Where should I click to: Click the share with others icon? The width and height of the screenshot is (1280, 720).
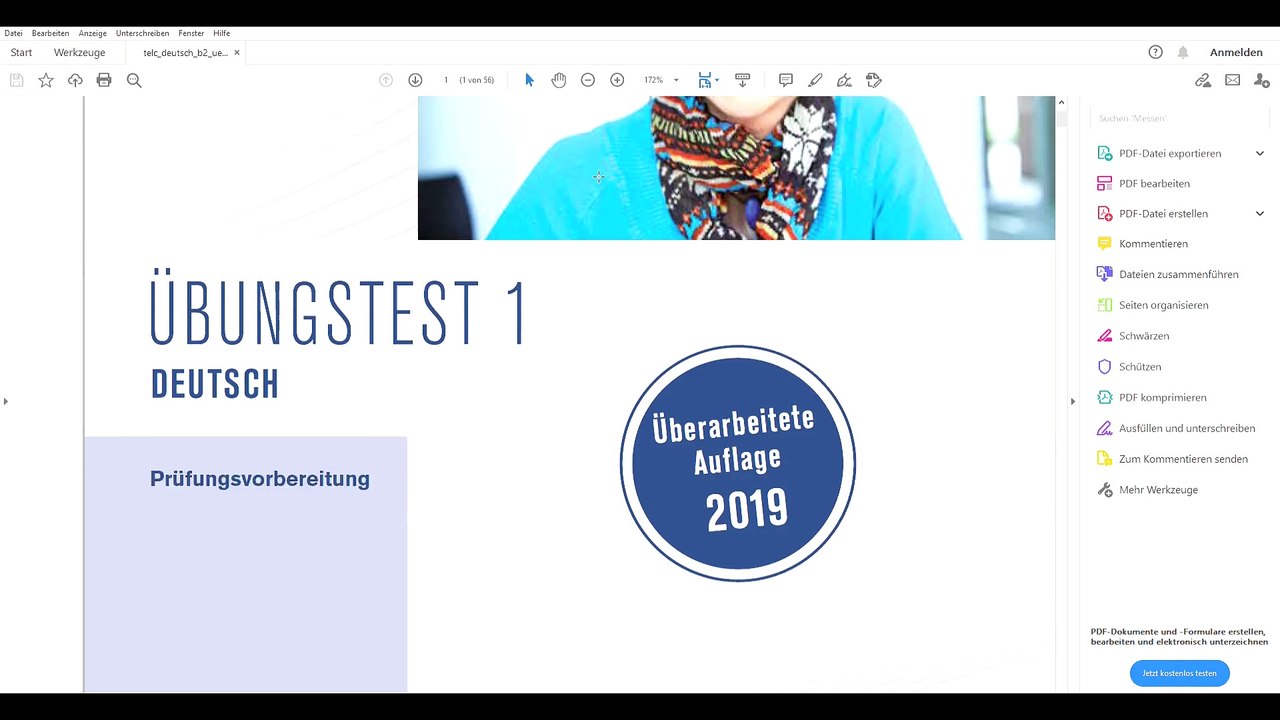1261,80
